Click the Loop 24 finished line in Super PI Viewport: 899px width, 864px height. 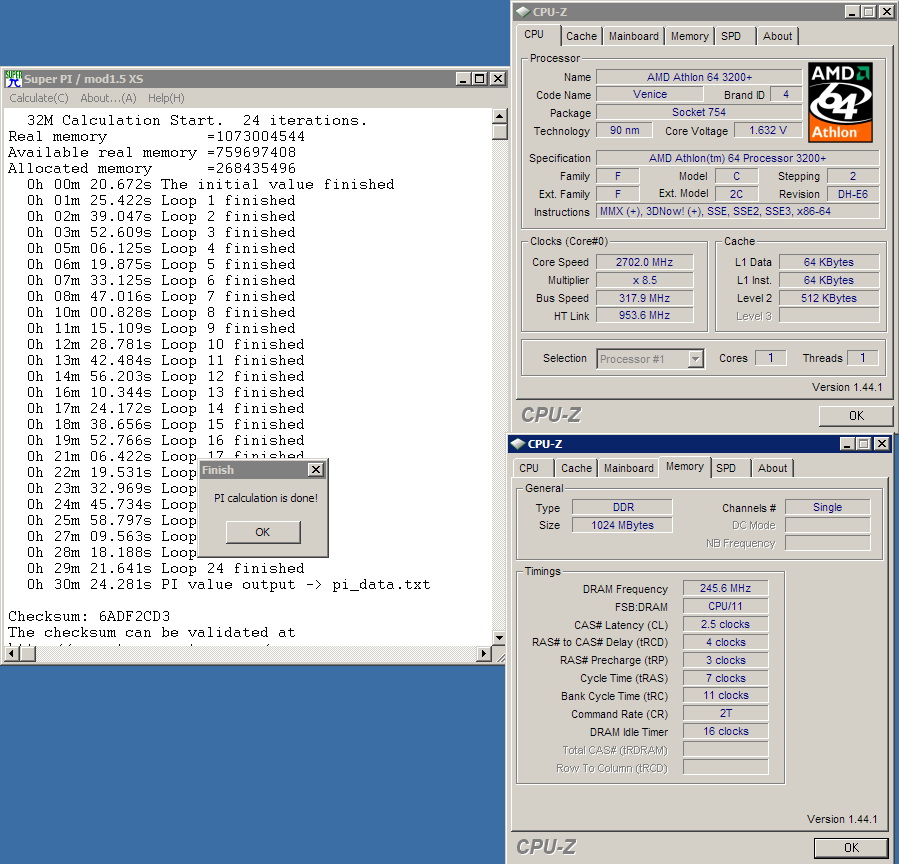point(166,569)
